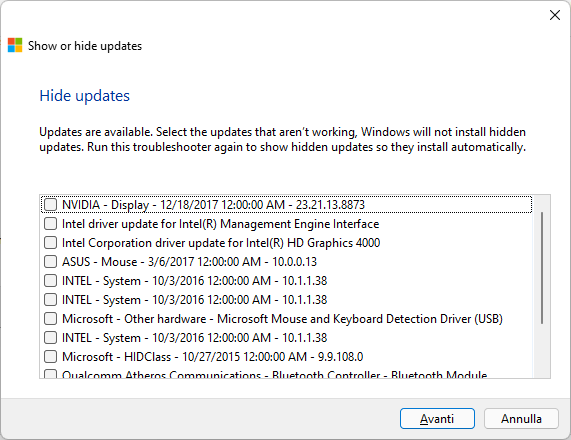Close the Show or hide updates window
Viewport: 571px width, 440px height.
(555, 15)
